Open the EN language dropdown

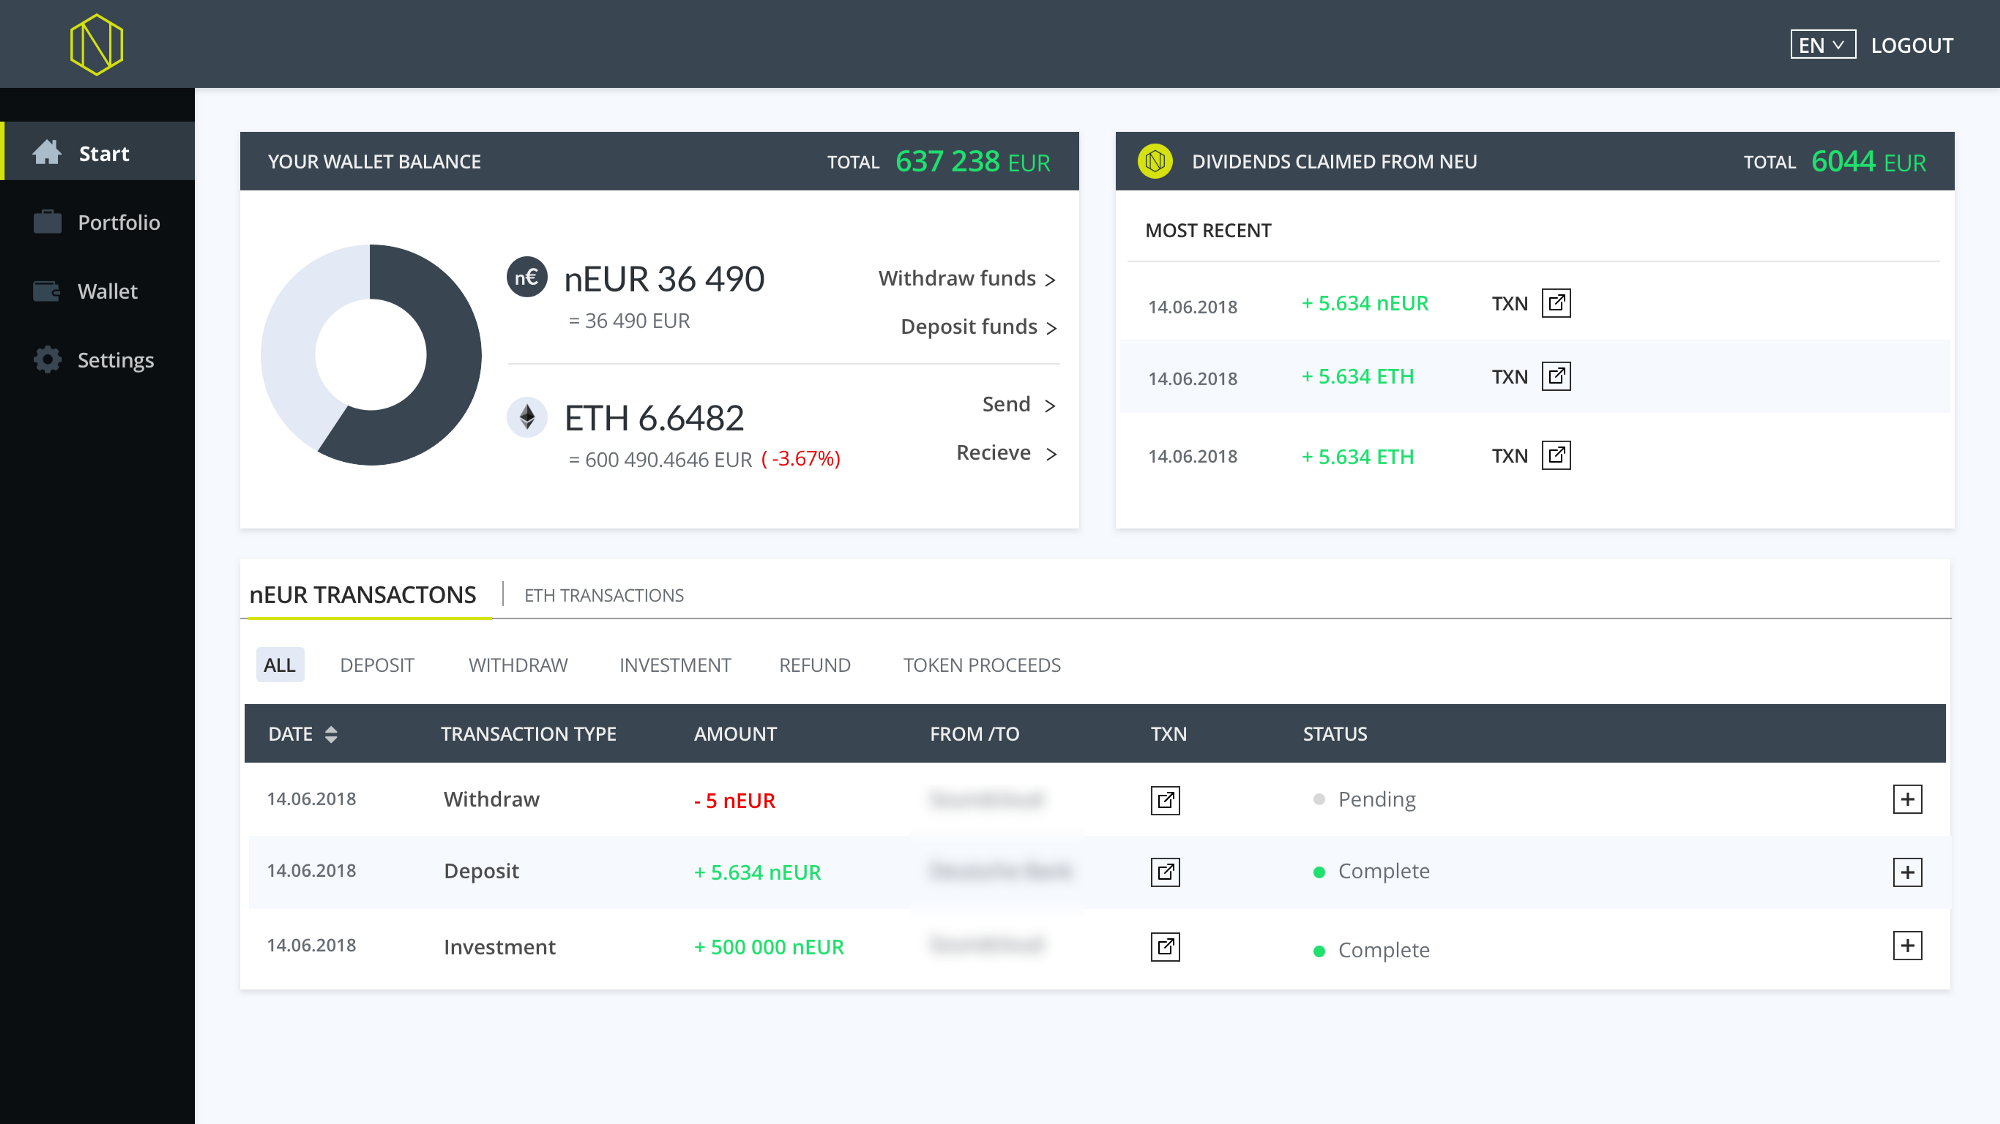click(x=1822, y=45)
